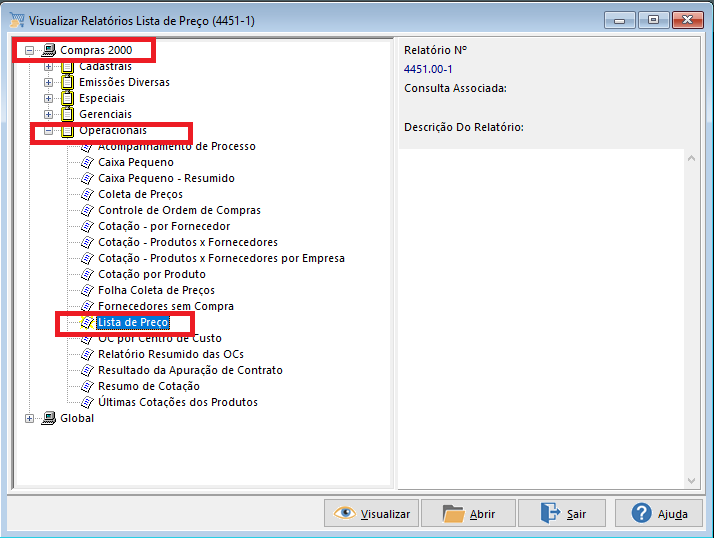Click description scrollbar up arrow
This screenshot has width=714, height=538.
pyautogui.click(x=691, y=159)
